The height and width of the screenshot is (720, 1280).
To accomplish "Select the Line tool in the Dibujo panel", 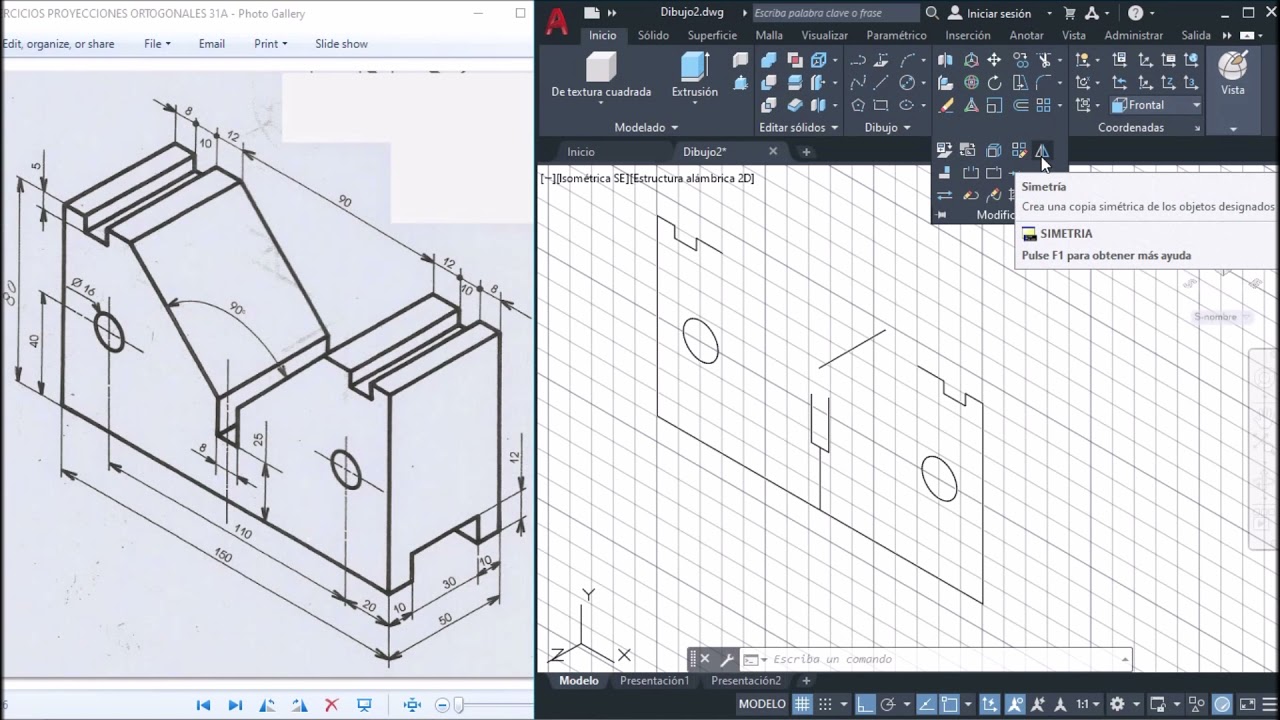I will coord(881,83).
